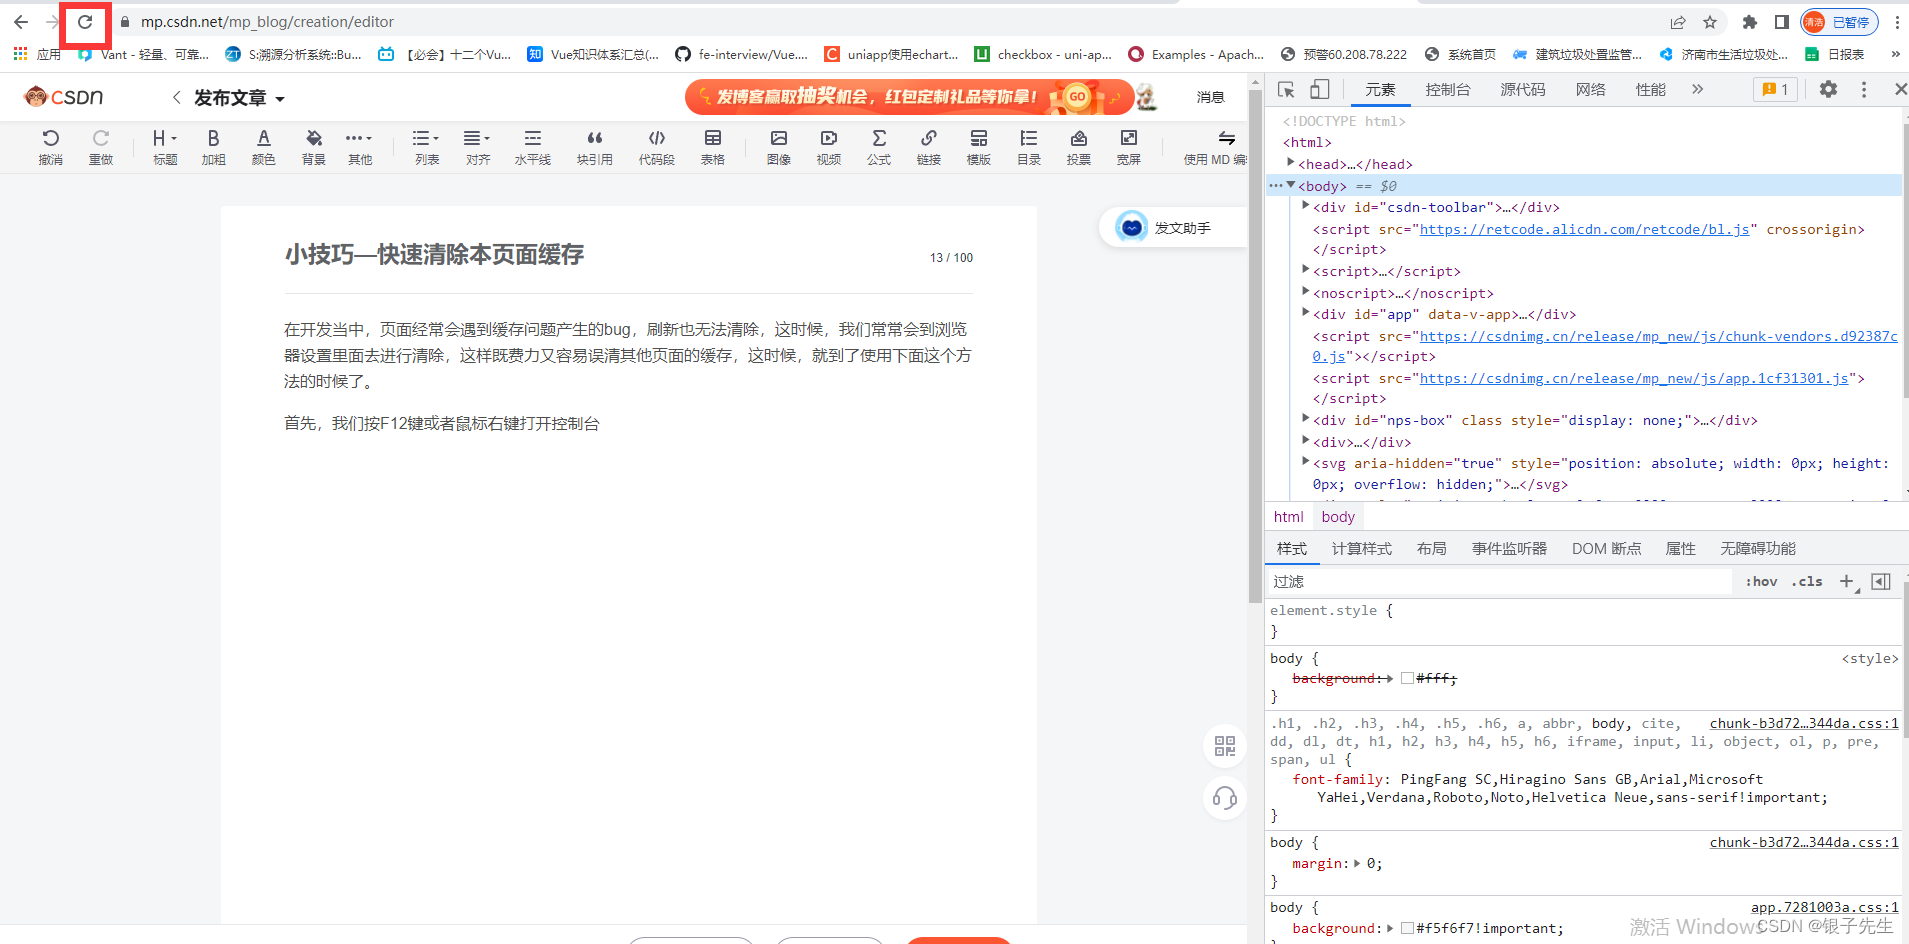Toggle wide screen (宽屏) mode
Screen dimensions: 1909x944
click(x=1129, y=147)
